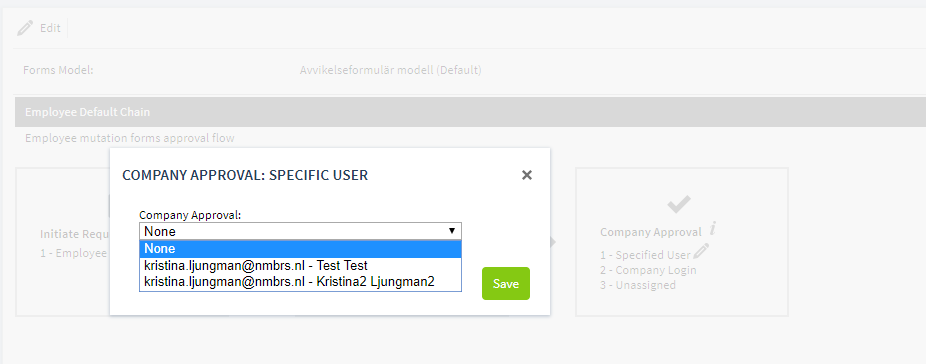Click the Company Login approver entry
Screen dimensions: 926x364
point(648,270)
